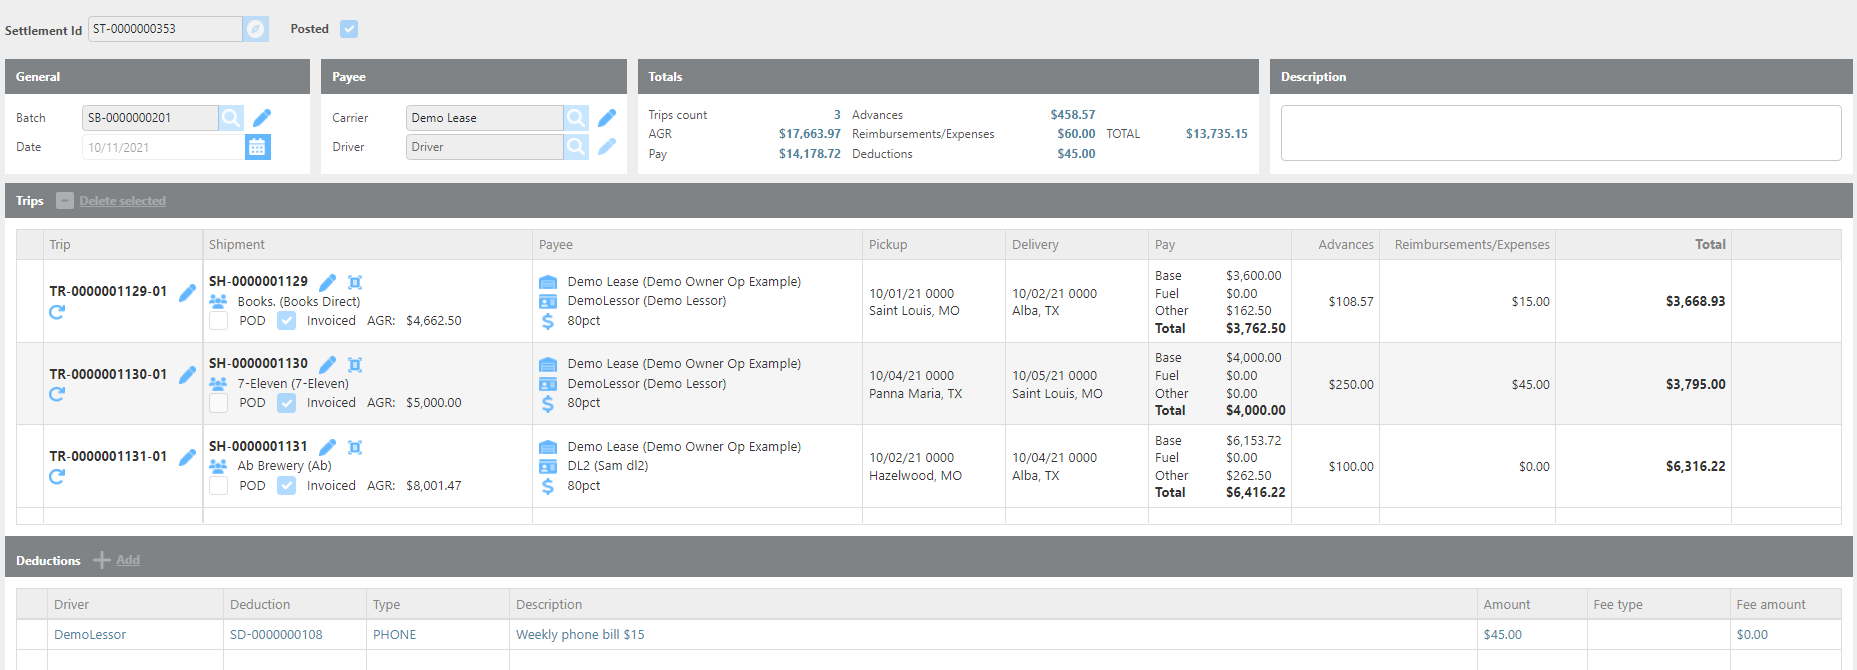The width and height of the screenshot is (1857, 670).
Task: Click the refresh icon under trip TR-0000001129-01
Action: point(57,312)
